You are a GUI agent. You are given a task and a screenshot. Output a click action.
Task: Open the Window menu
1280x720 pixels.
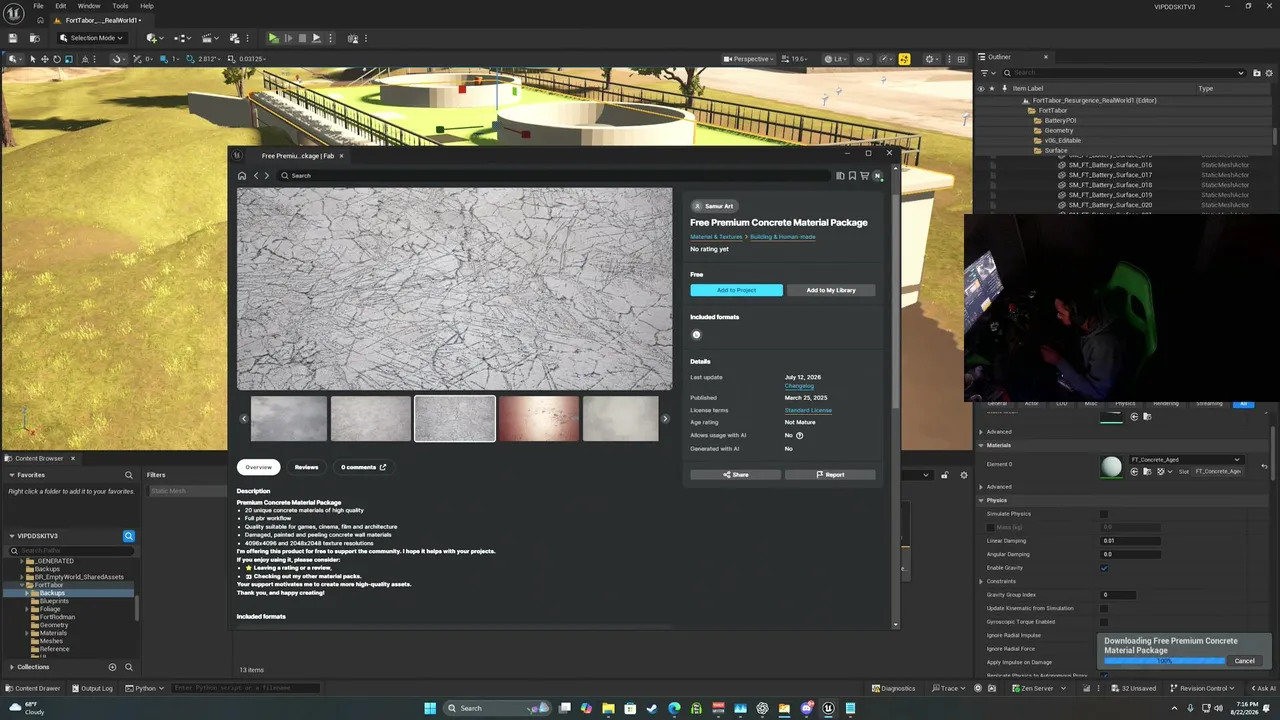89,6
